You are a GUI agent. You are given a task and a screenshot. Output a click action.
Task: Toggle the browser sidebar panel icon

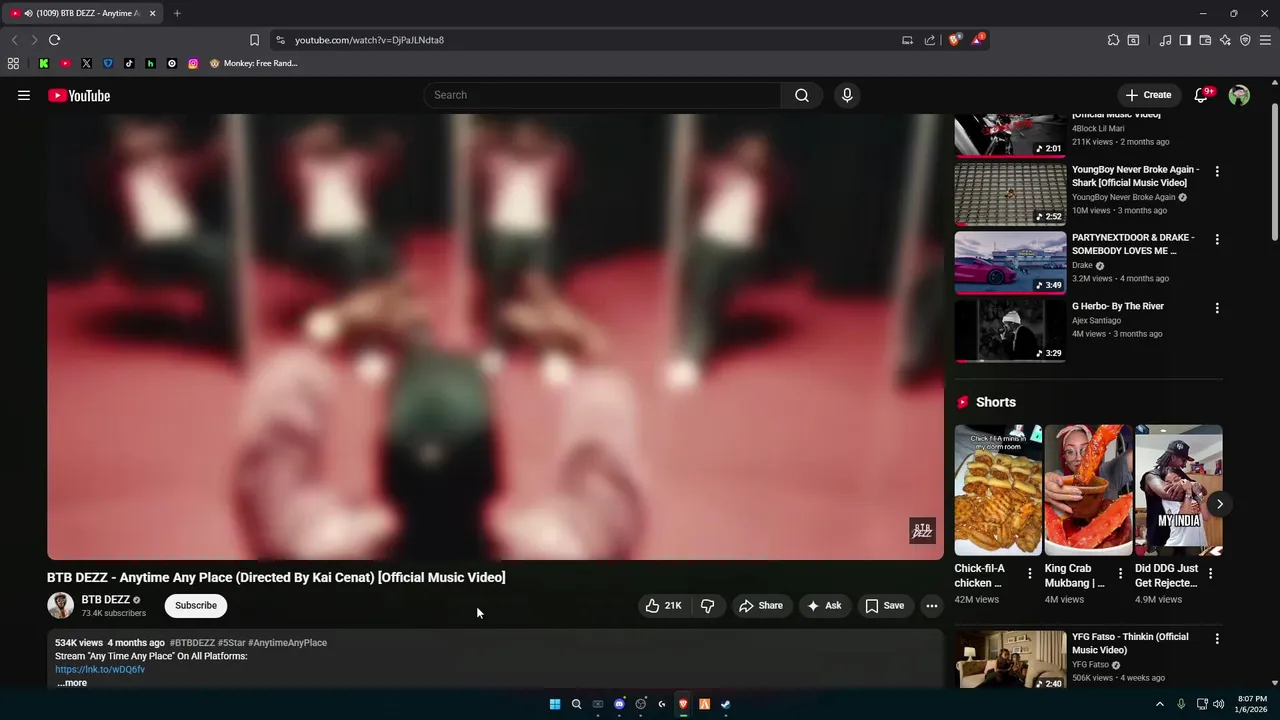coord(1185,40)
